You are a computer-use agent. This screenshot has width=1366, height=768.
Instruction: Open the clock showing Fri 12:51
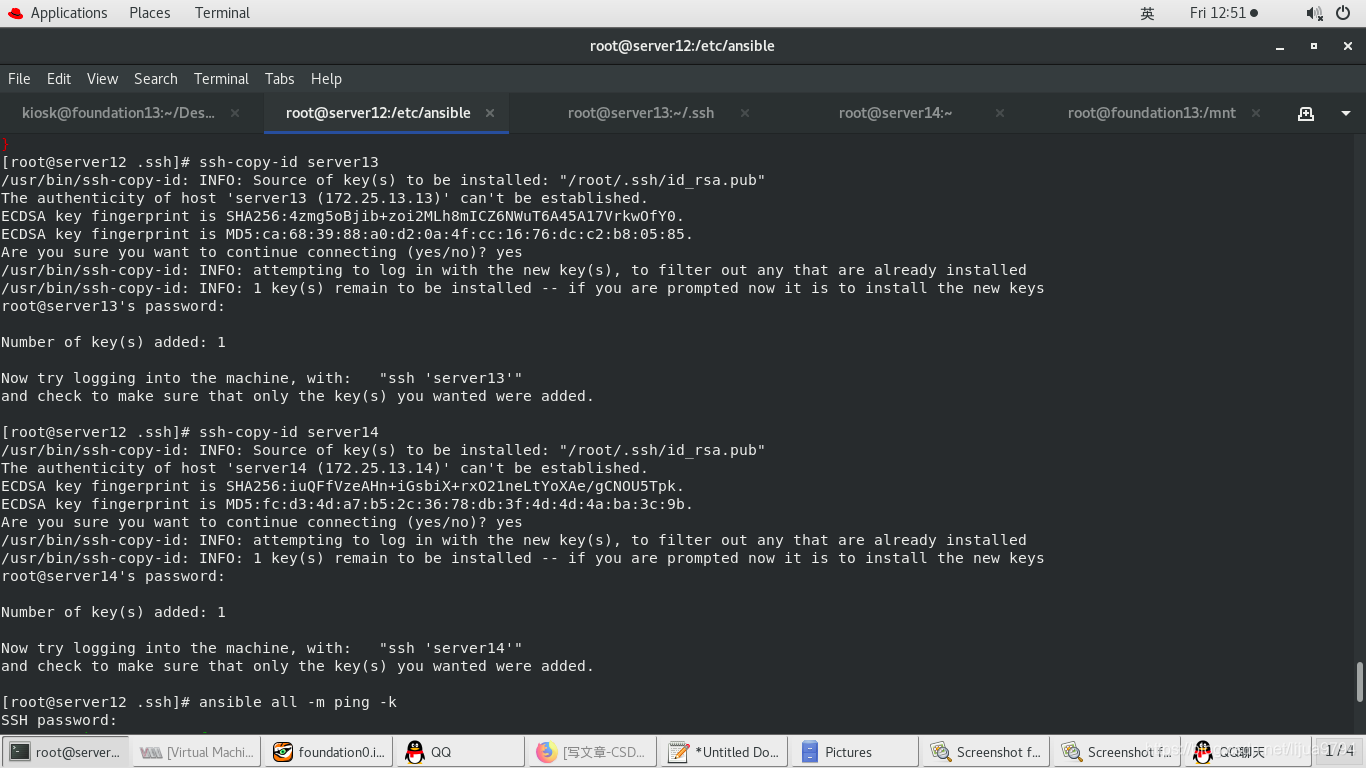point(1223,13)
